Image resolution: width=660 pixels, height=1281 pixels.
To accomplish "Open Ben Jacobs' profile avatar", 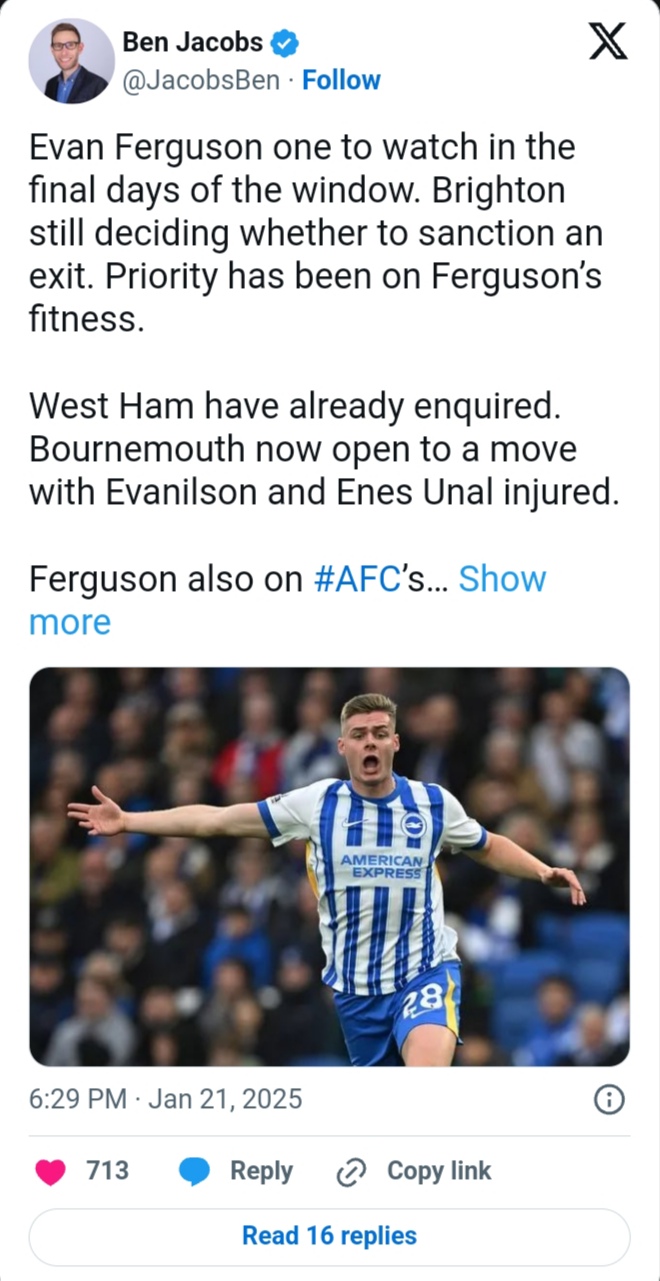I will pos(71,60).
